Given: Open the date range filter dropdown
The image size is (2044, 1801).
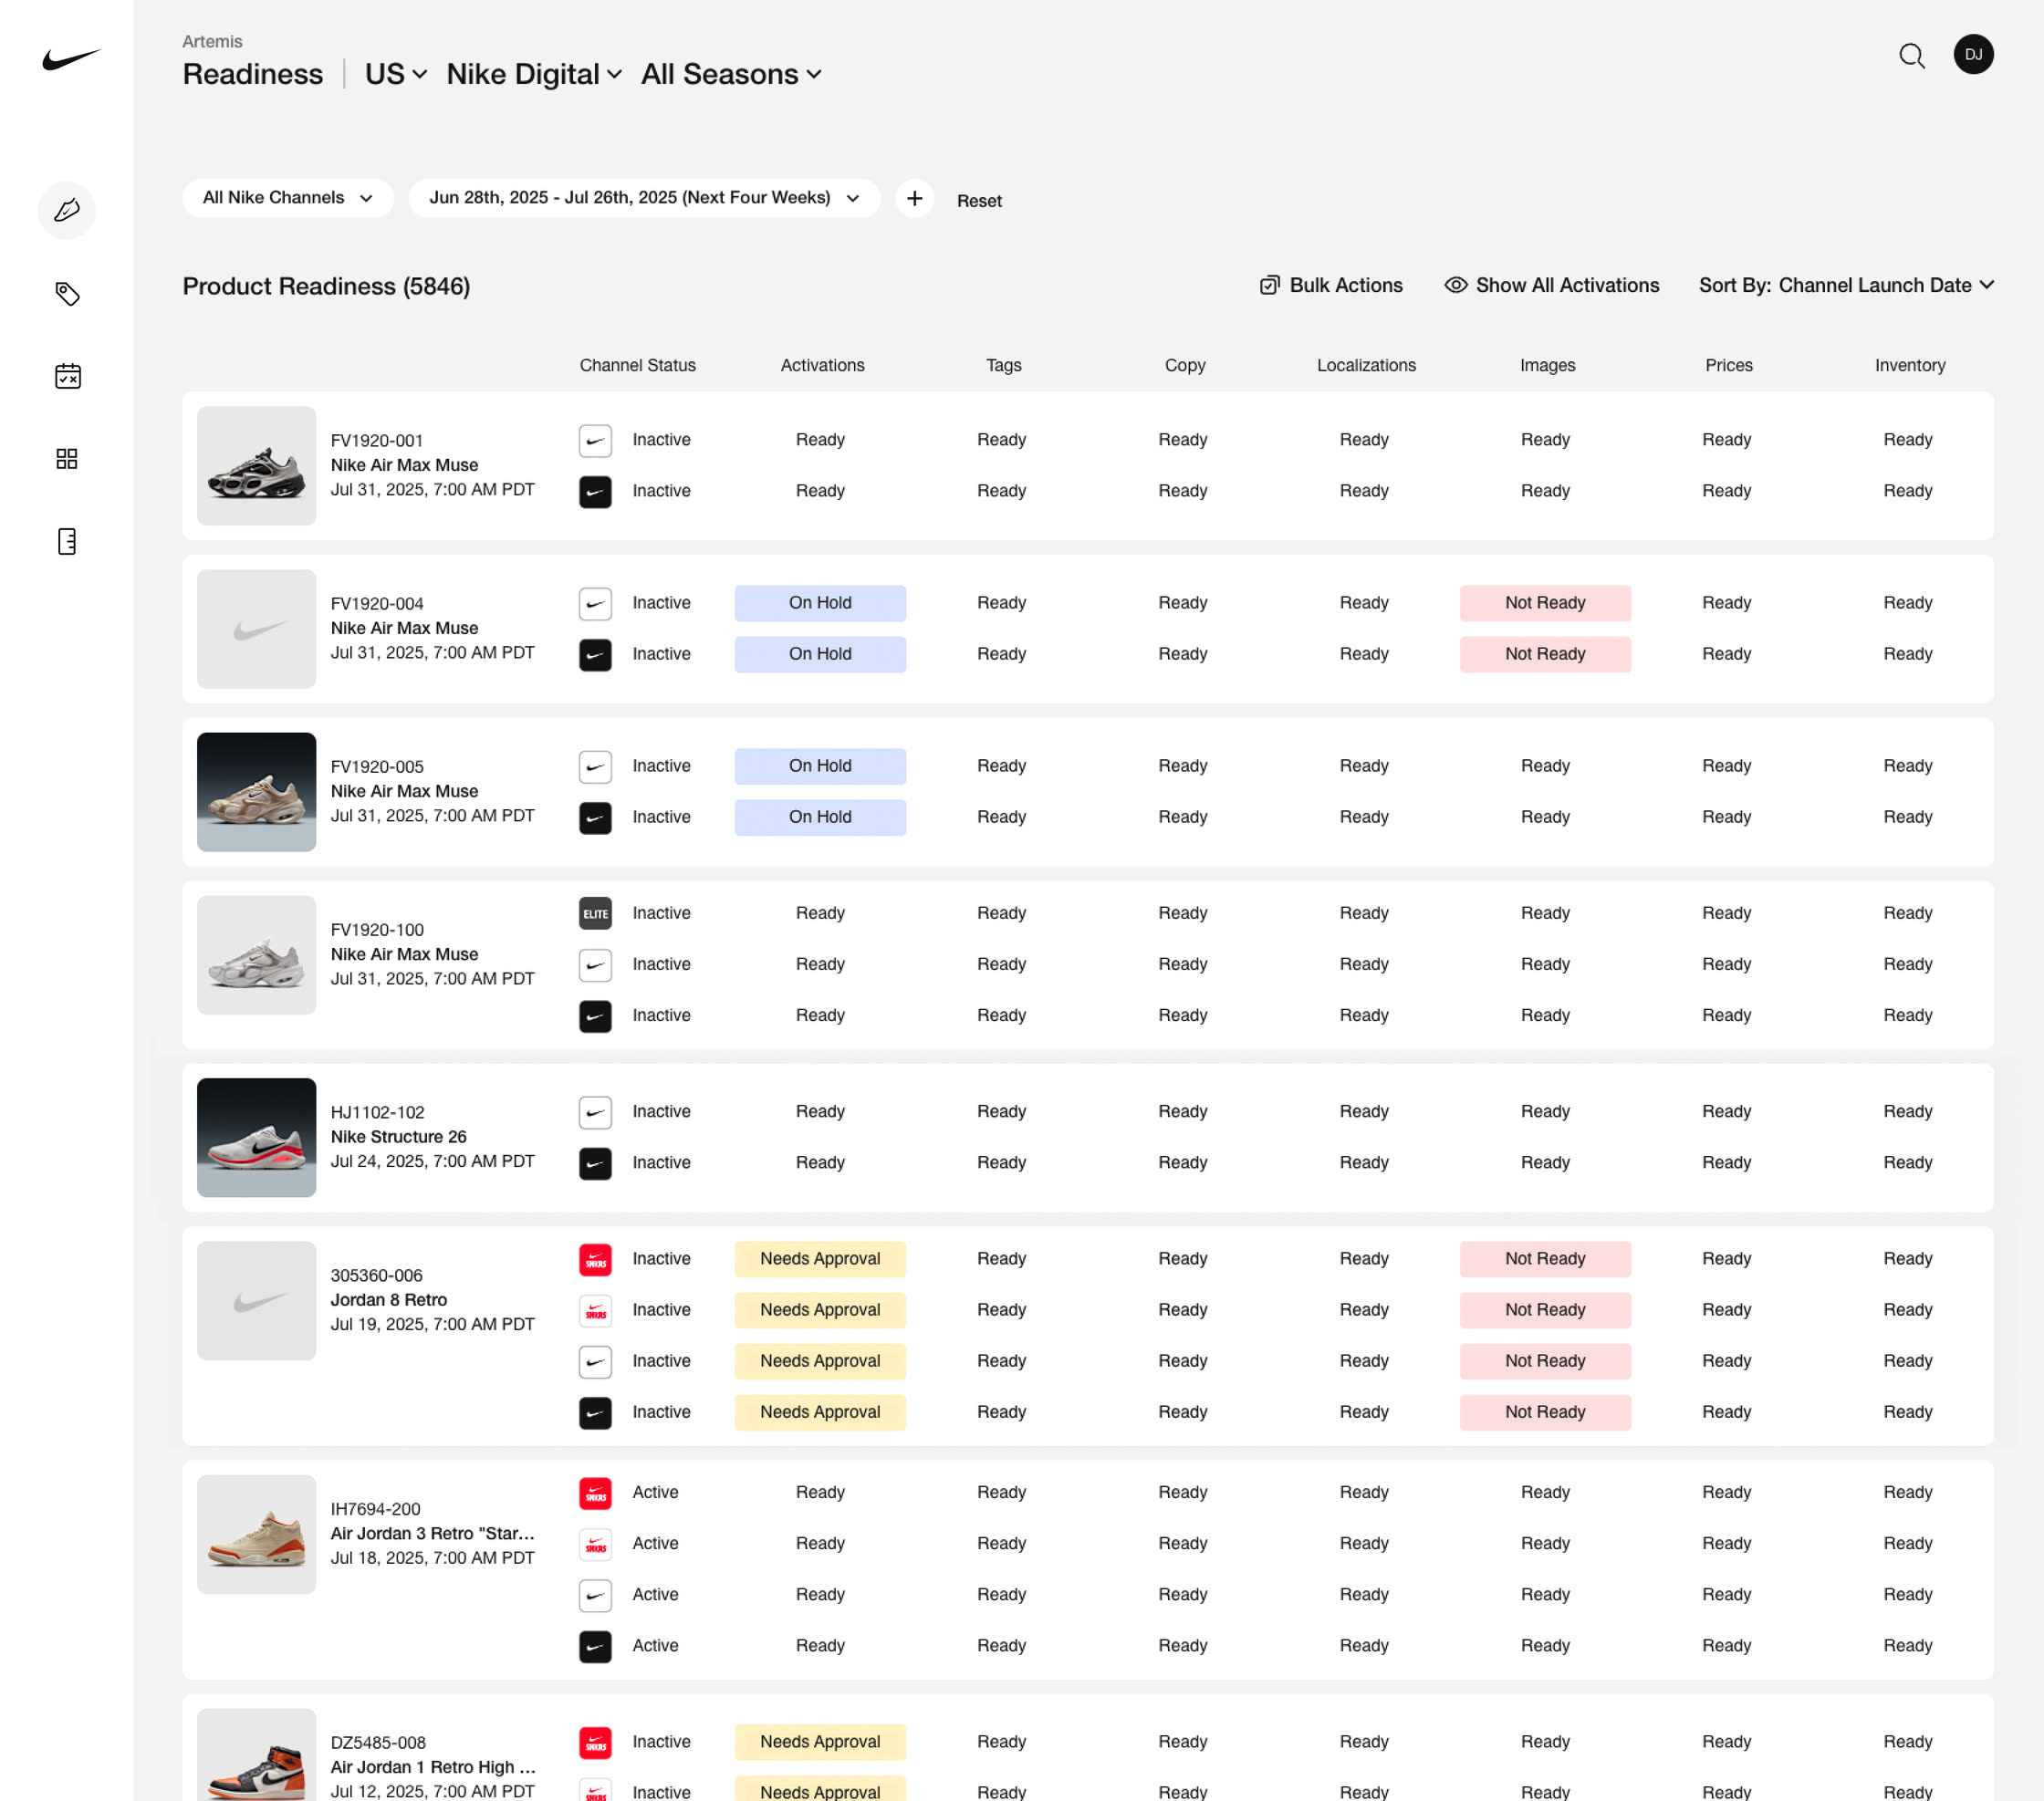Looking at the screenshot, I should pos(644,198).
